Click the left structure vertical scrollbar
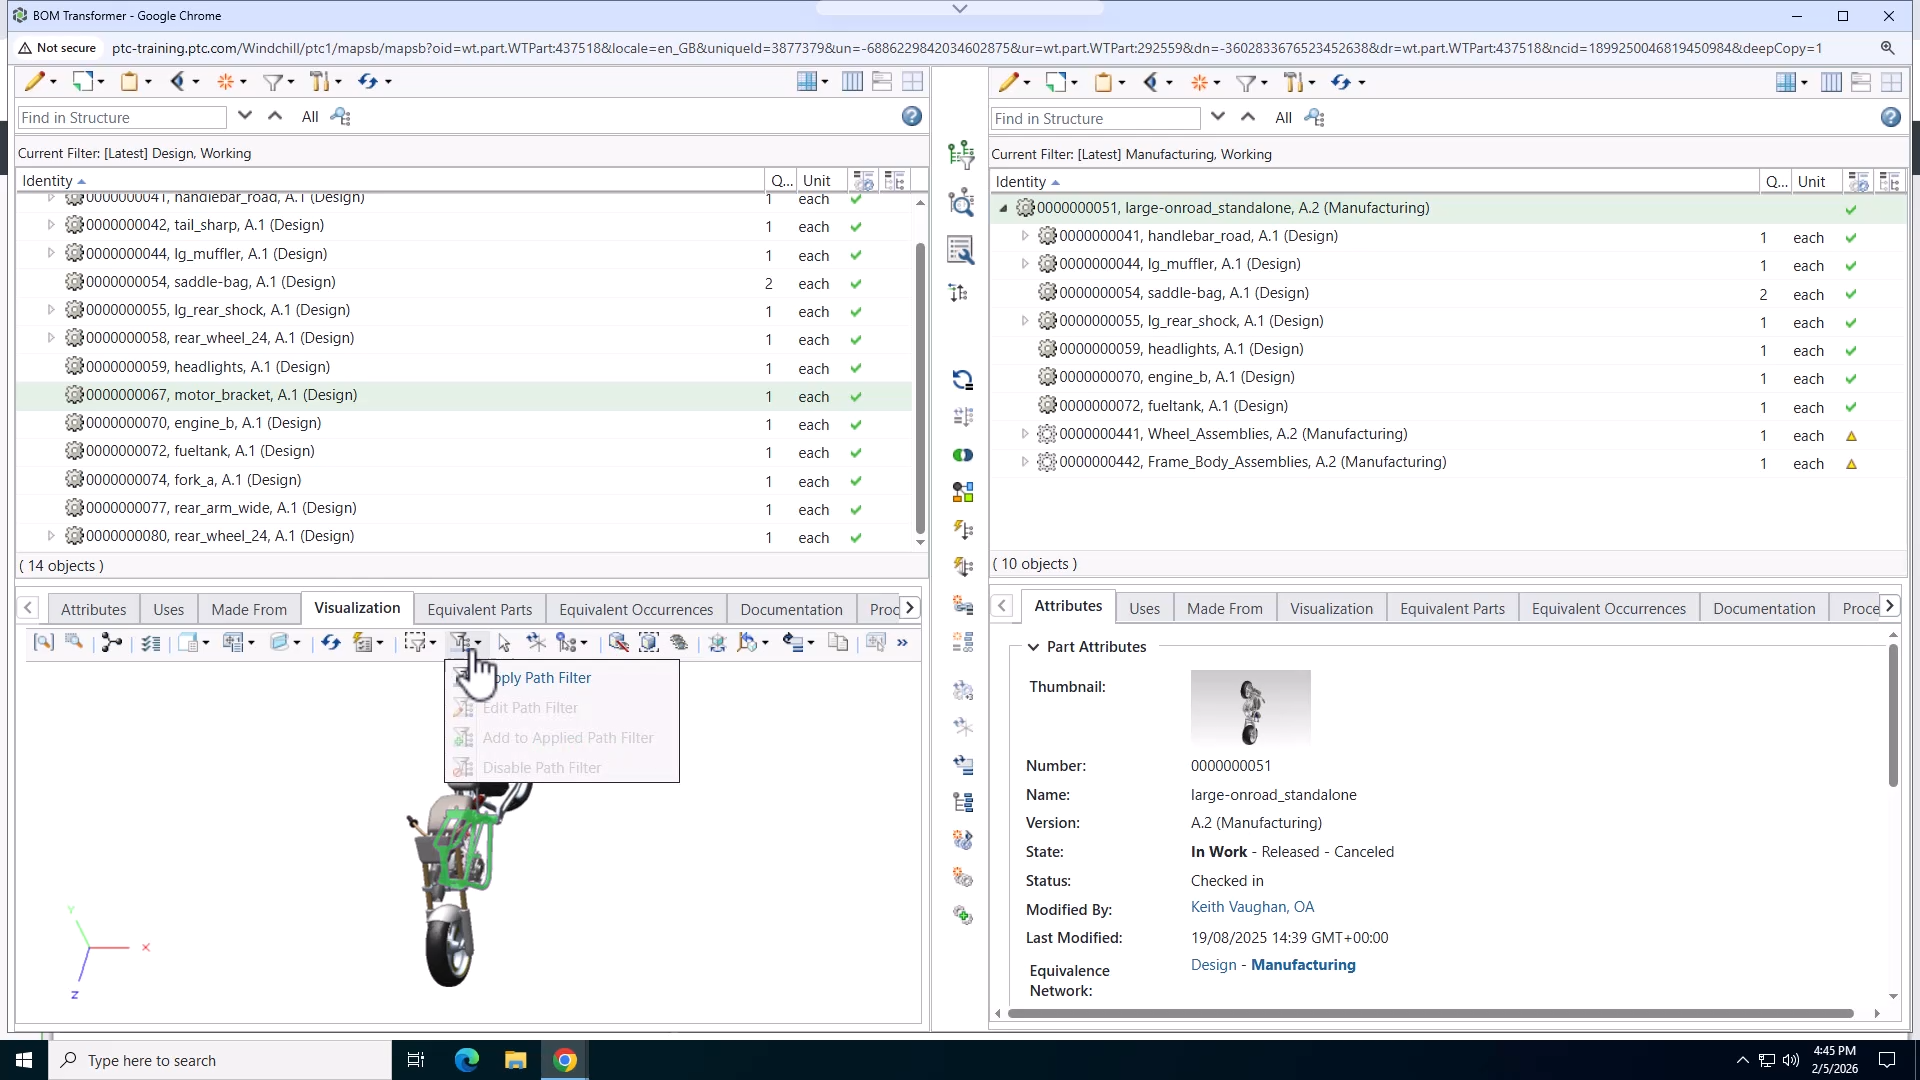Viewport: 1920px width, 1080px height. 920,390
